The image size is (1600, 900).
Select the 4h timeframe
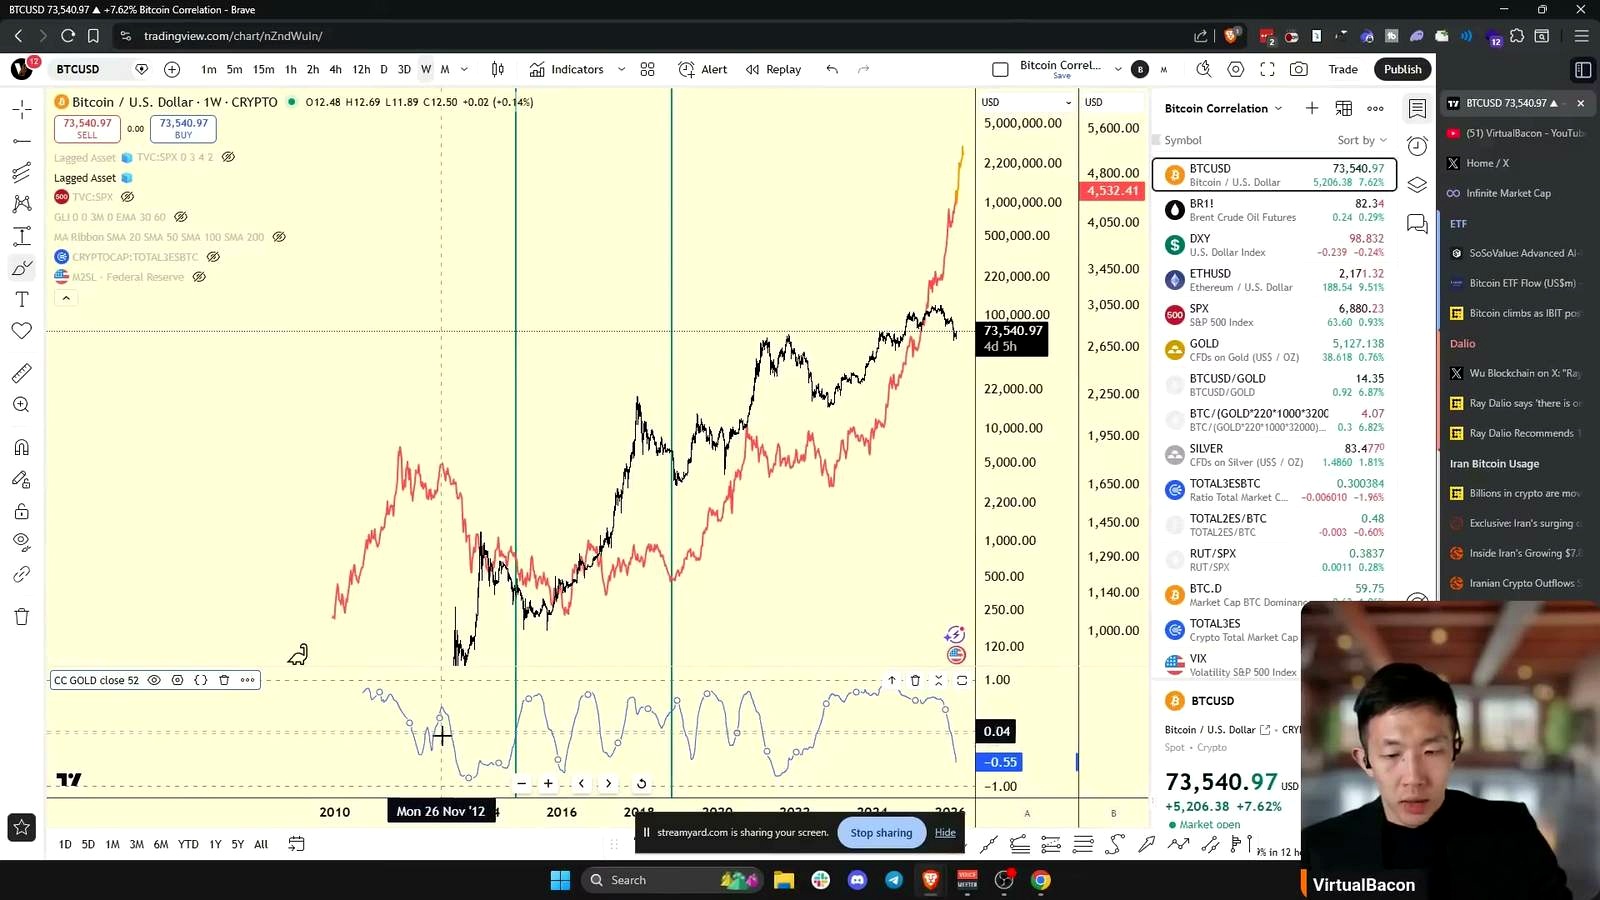pyautogui.click(x=335, y=69)
